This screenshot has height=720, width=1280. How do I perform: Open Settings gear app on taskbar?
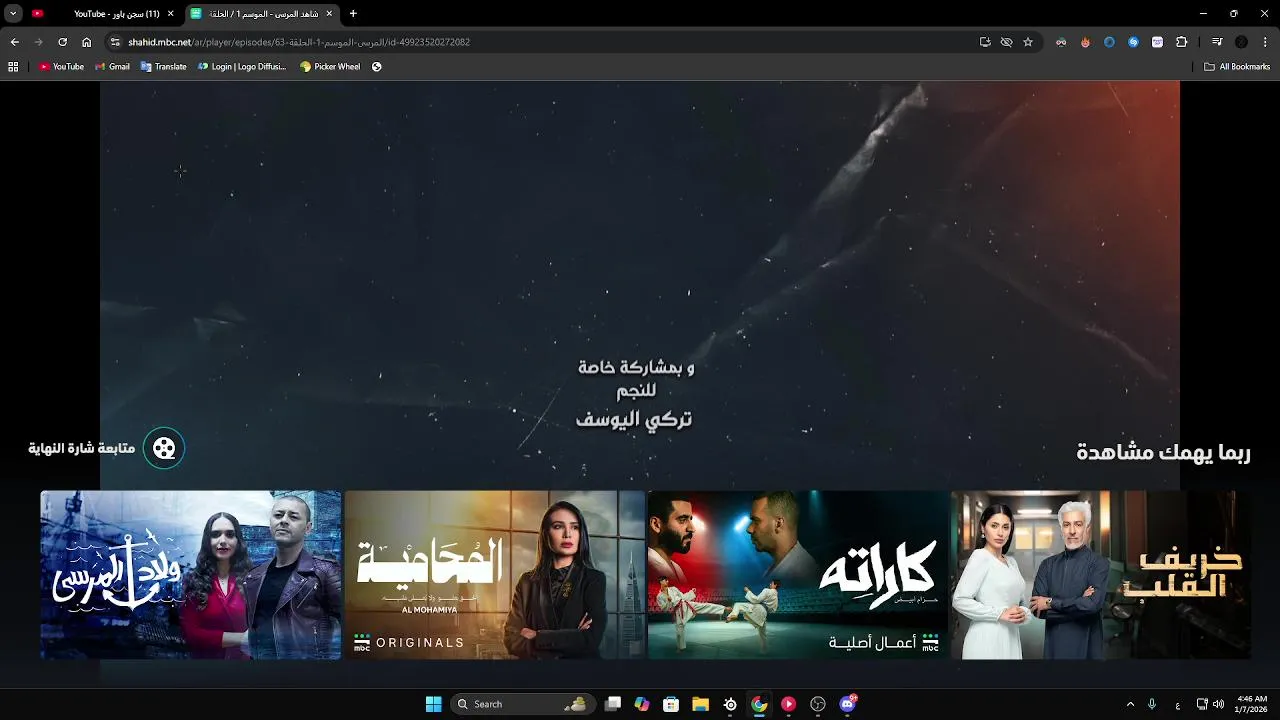point(730,704)
